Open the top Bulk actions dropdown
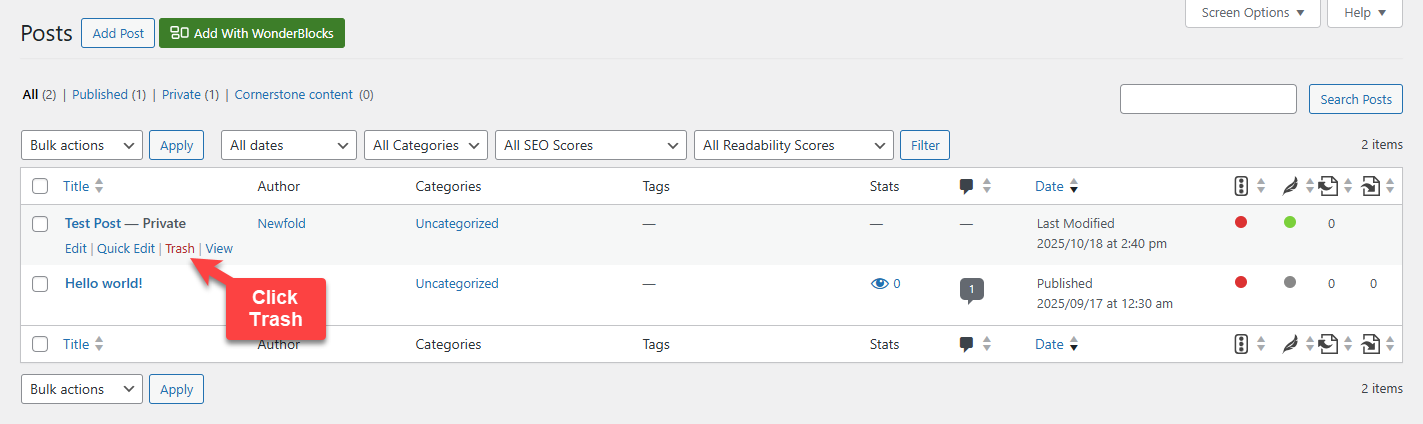Screen dimensions: 1423x424 tap(82, 145)
